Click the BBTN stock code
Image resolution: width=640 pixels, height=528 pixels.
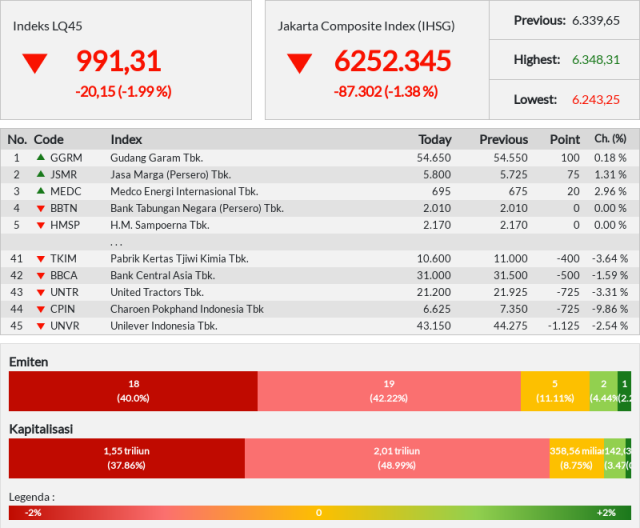(x=64, y=208)
